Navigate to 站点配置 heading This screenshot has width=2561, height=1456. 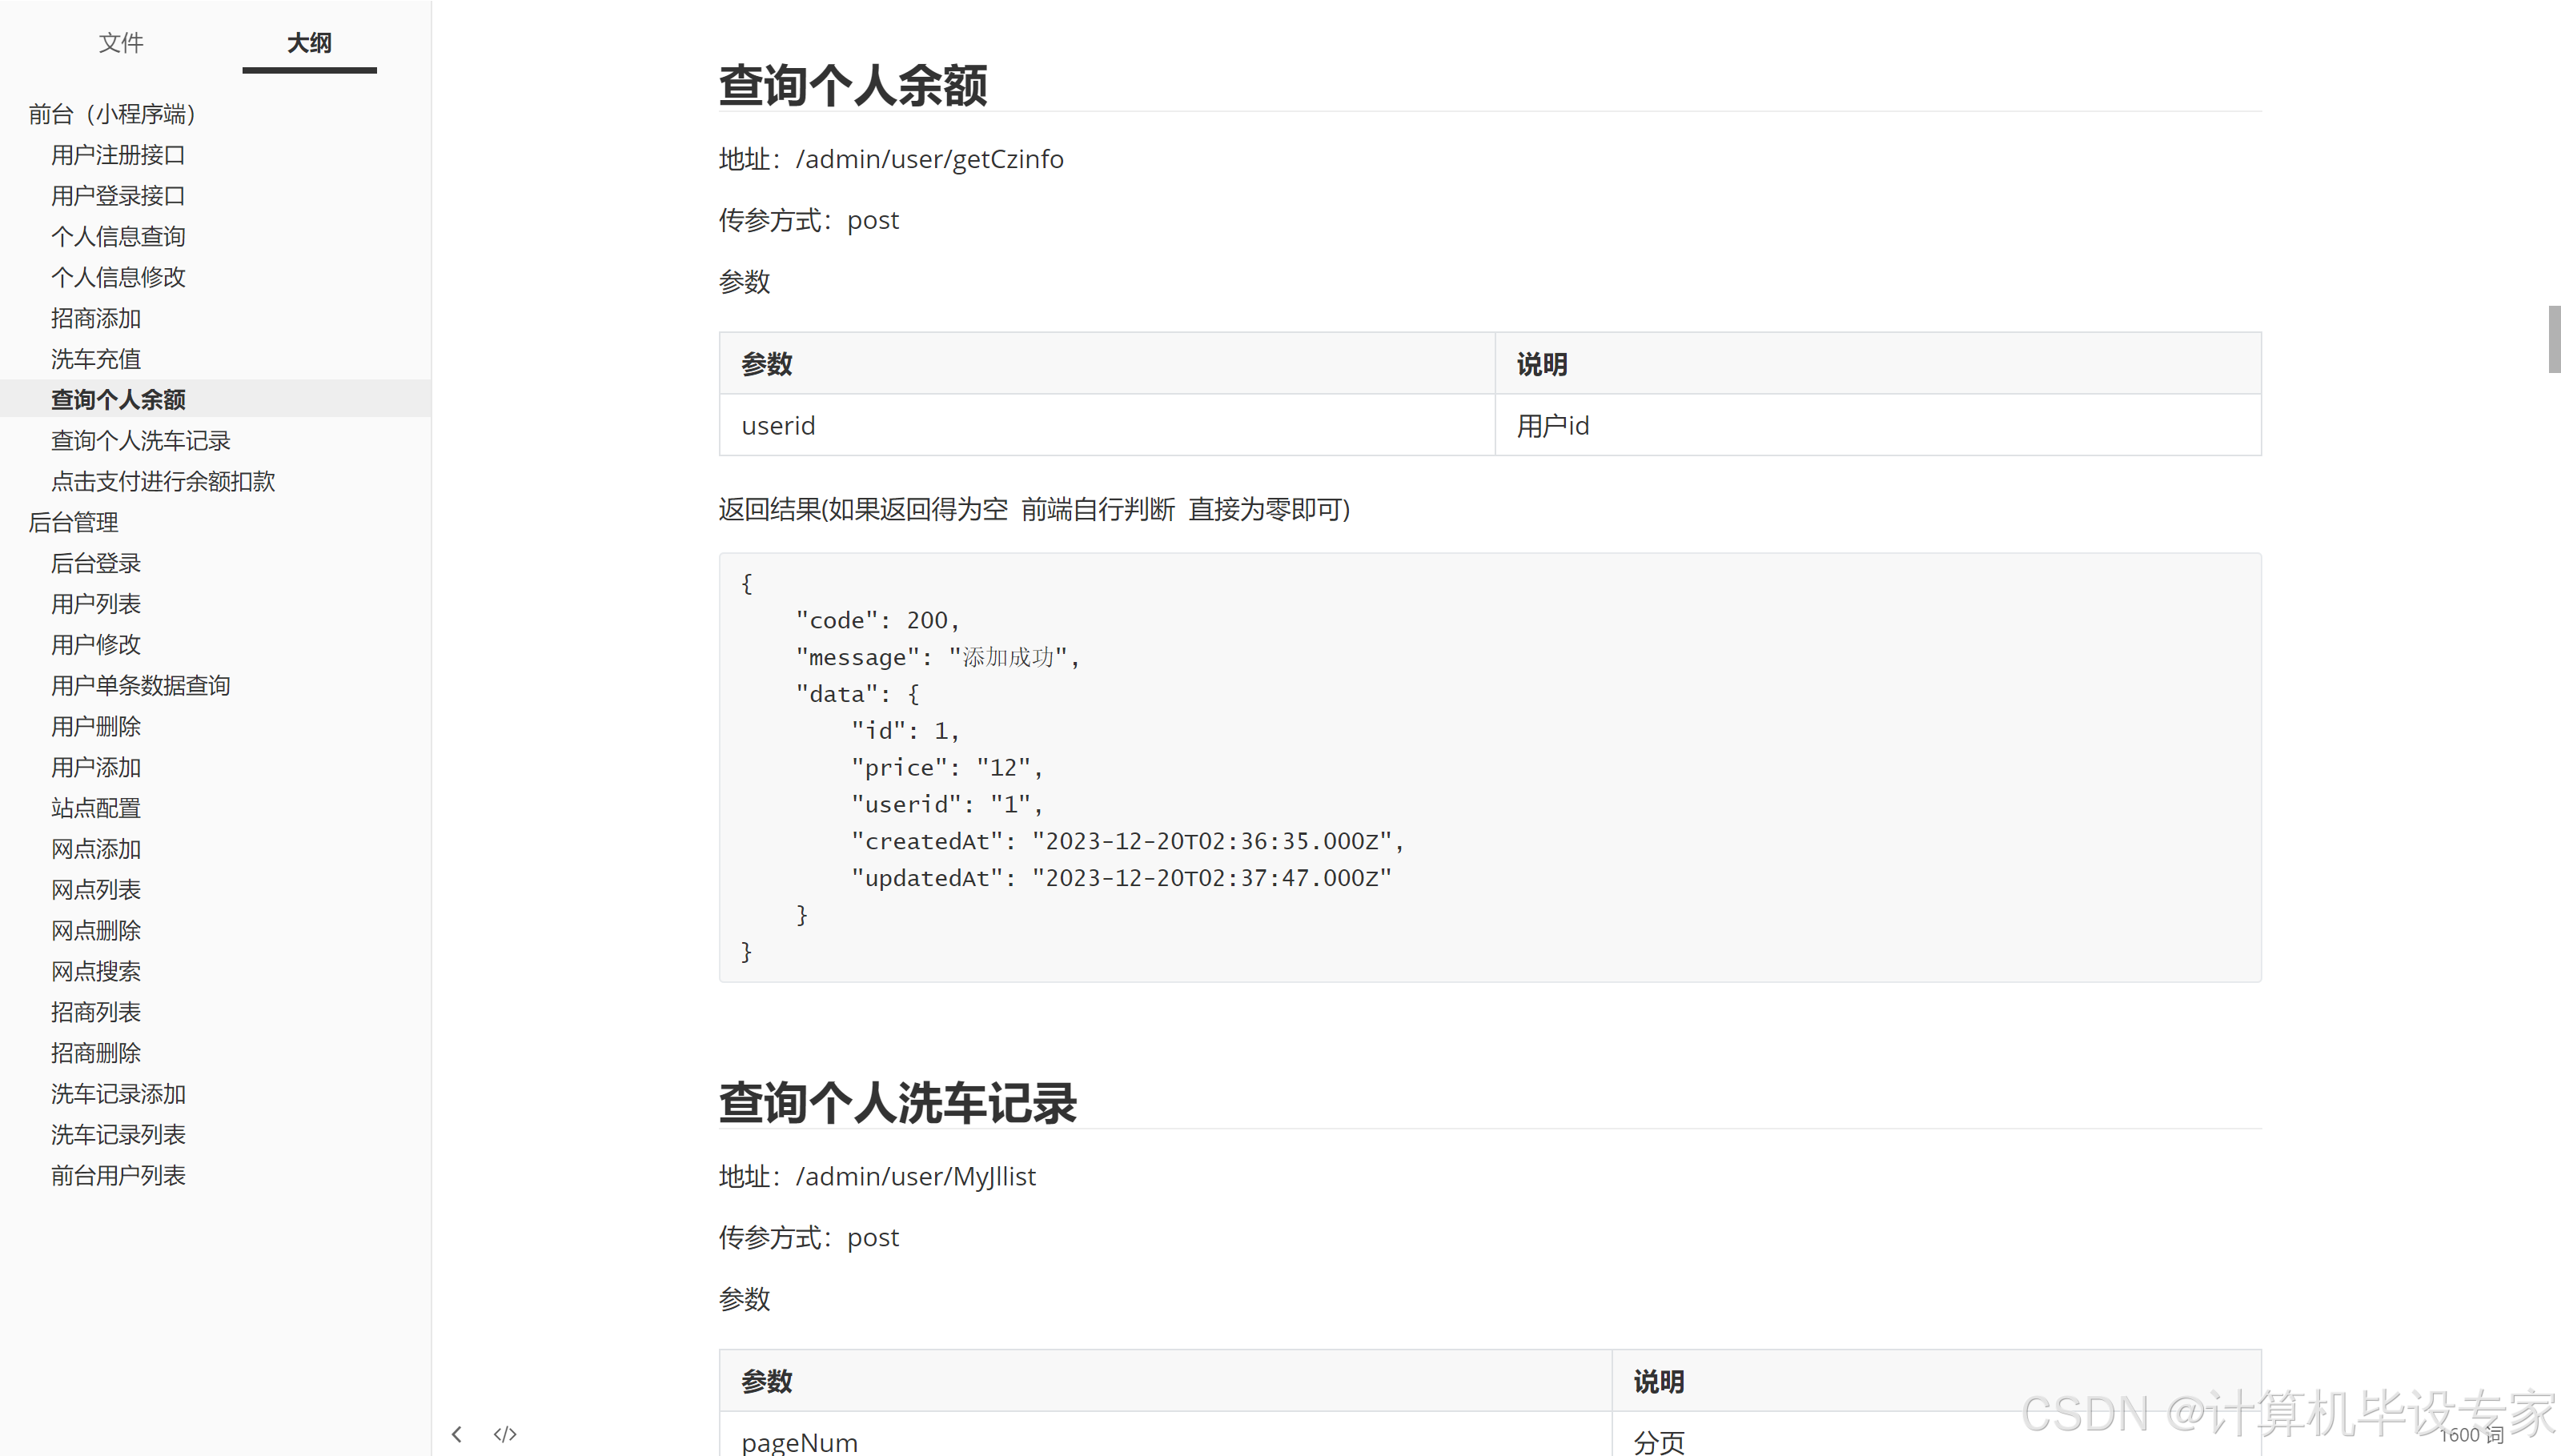(x=96, y=808)
